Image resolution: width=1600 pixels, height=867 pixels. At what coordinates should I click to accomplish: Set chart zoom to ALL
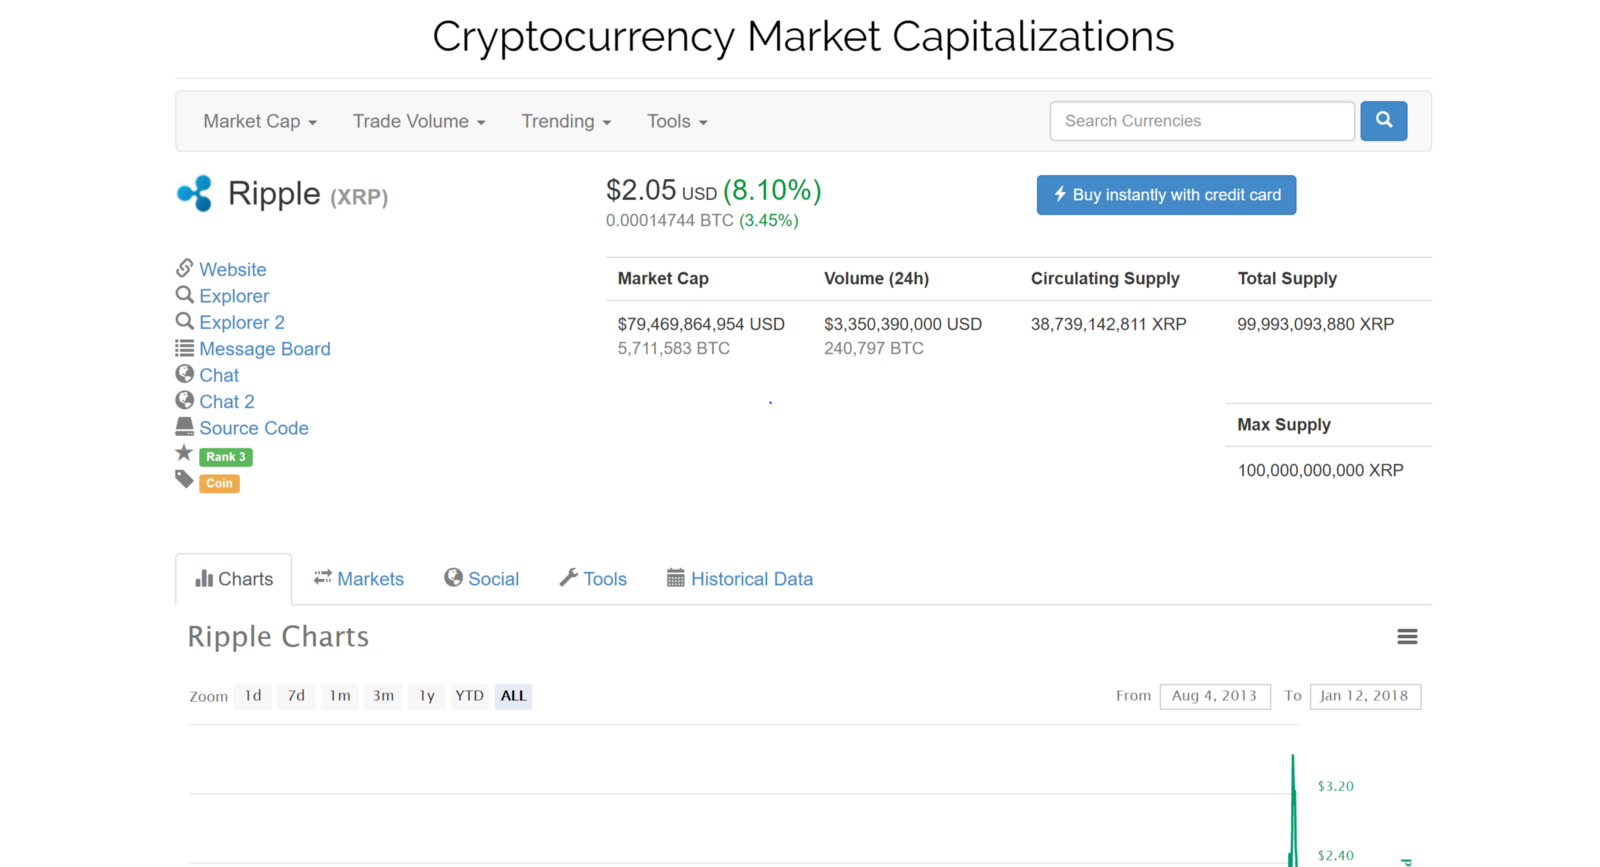513,696
